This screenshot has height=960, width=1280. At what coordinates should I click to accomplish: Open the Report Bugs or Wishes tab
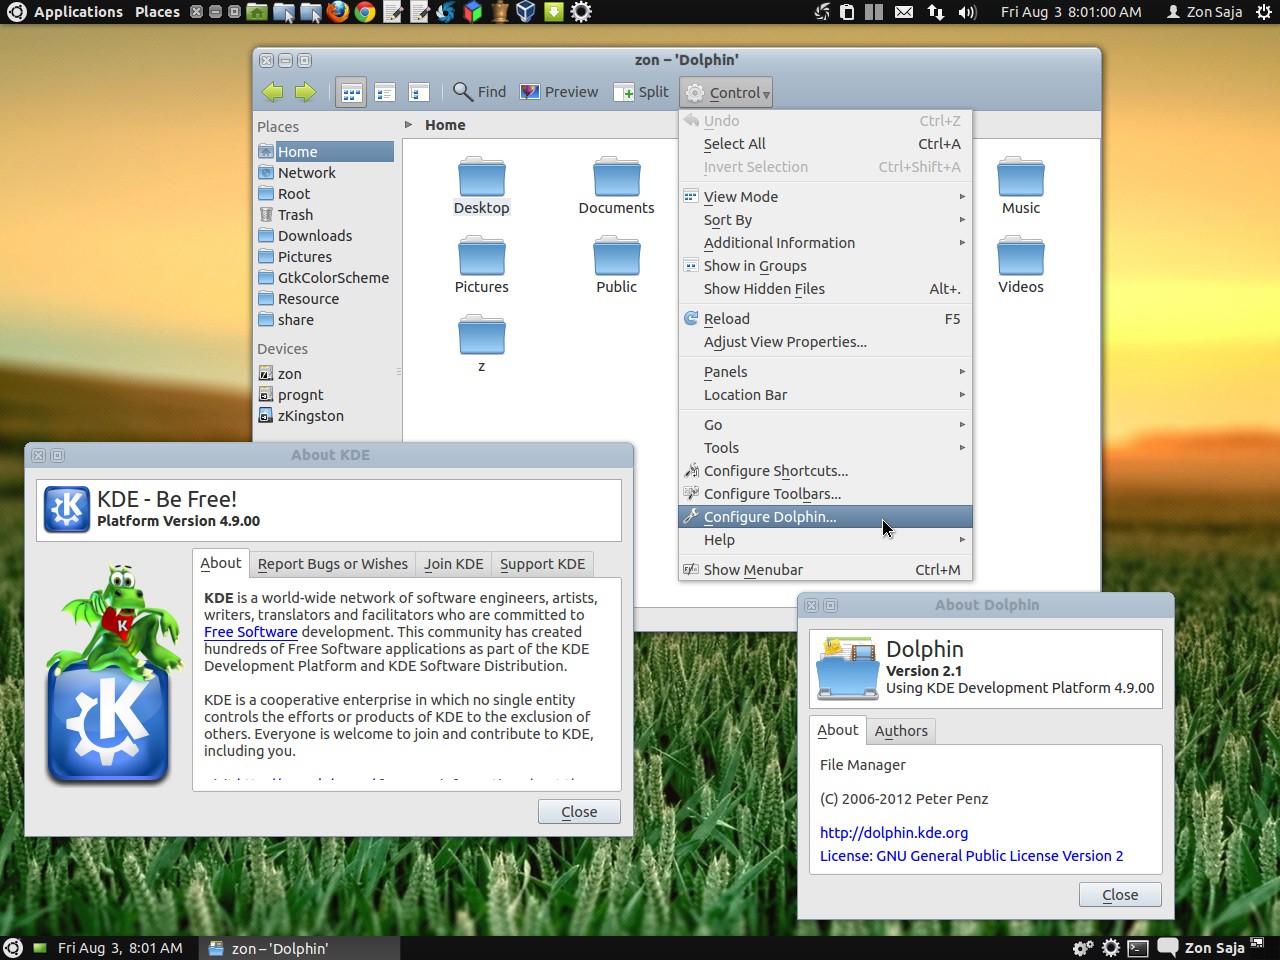click(x=332, y=564)
